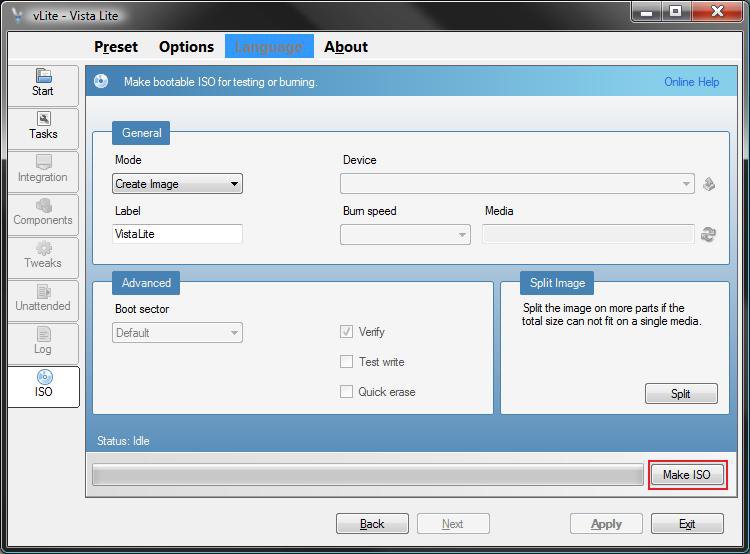Click the Next button
This screenshot has width=750, height=554.
pos(453,524)
